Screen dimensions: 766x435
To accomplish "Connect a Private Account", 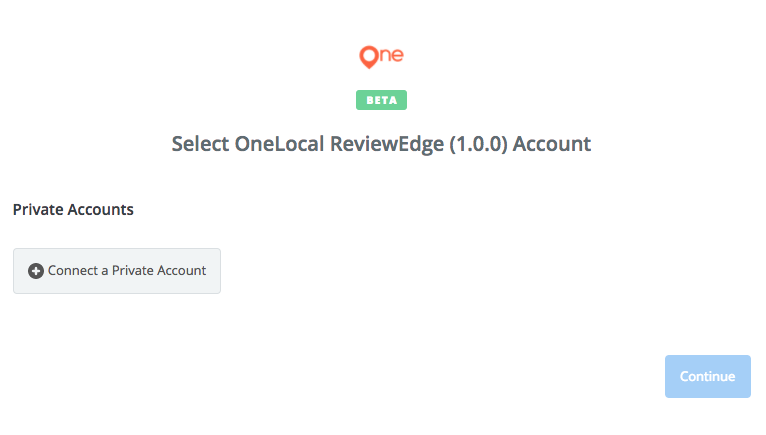I will [117, 271].
